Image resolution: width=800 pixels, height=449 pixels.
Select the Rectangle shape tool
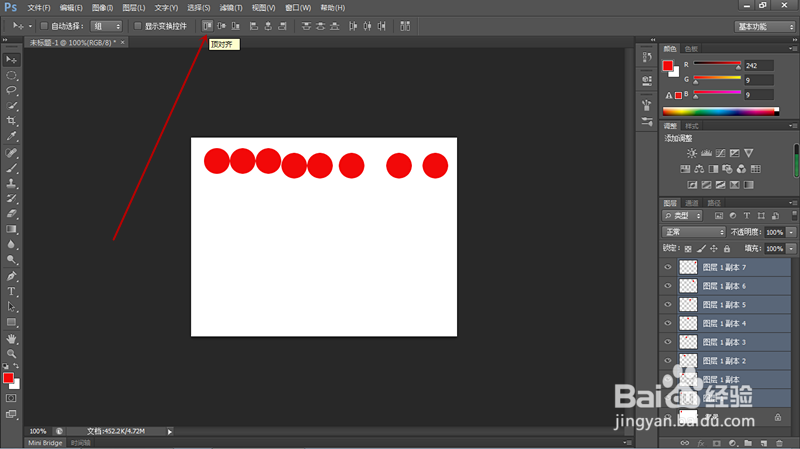[x=11, y=322]
